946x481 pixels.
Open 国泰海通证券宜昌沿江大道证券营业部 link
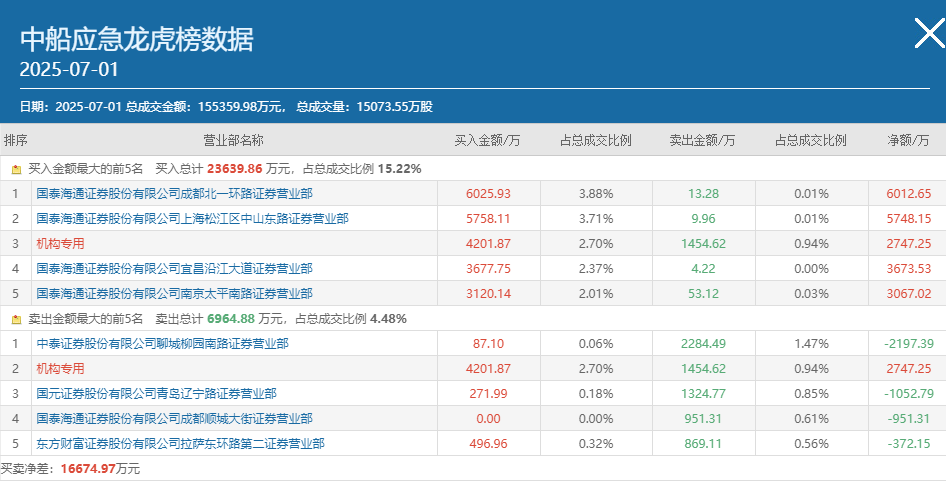pyautogui.click(x=174, y=269)
